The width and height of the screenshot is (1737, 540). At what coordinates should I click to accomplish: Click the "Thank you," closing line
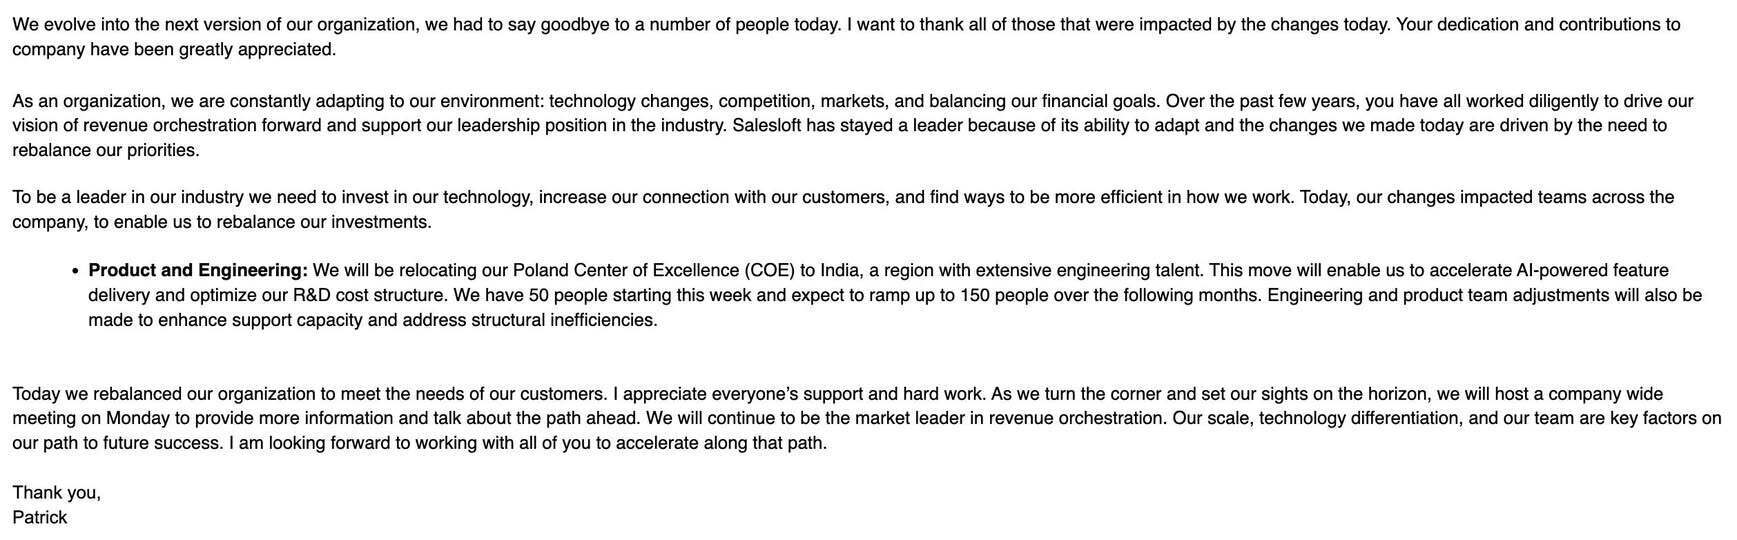tap(56, 492)
